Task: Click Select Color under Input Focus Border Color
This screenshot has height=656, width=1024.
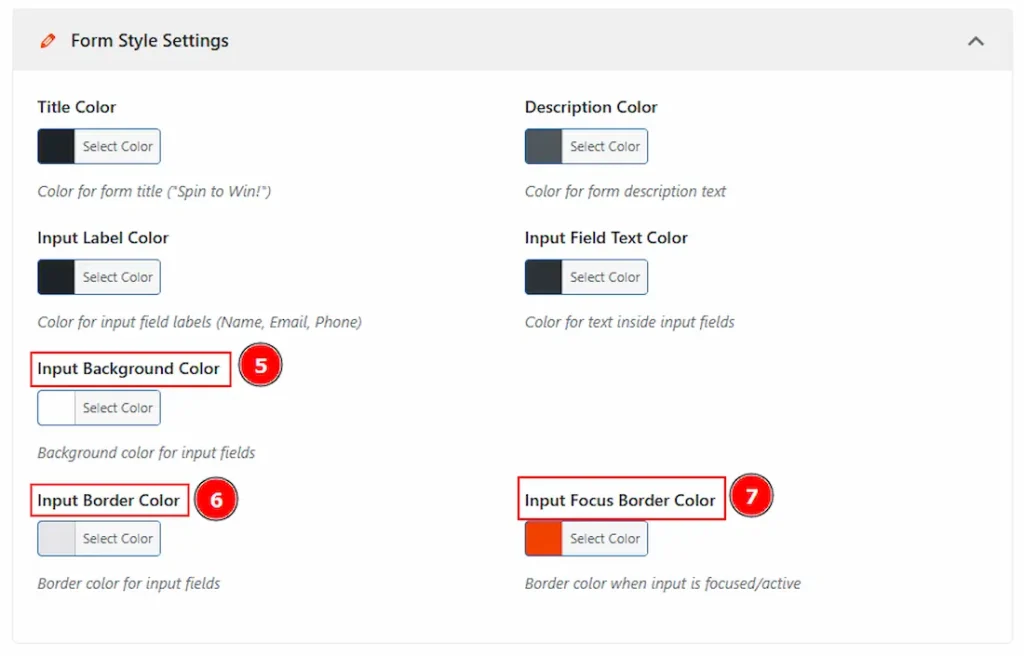Action: point(605,538)
